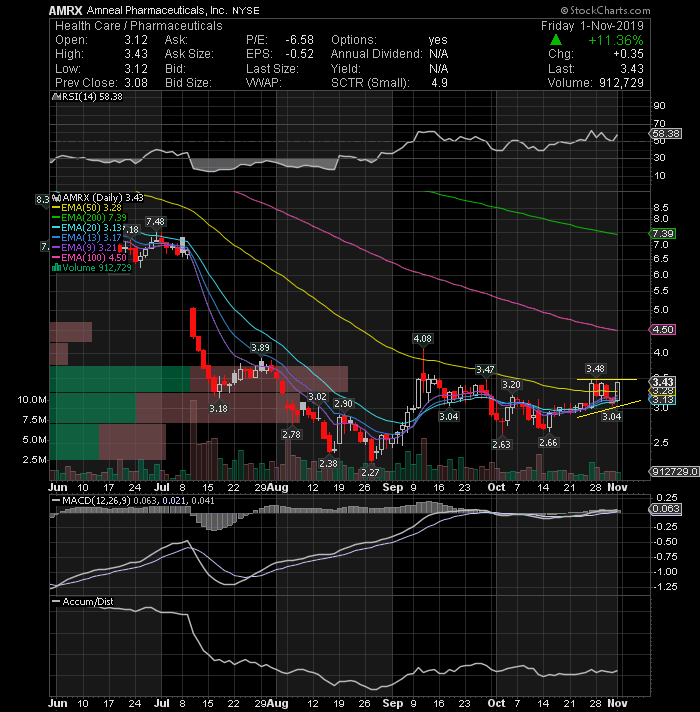Click the 3.47 price callout
Screen dimensions: 700x712
pyautogui.click(x=485, y=370)
